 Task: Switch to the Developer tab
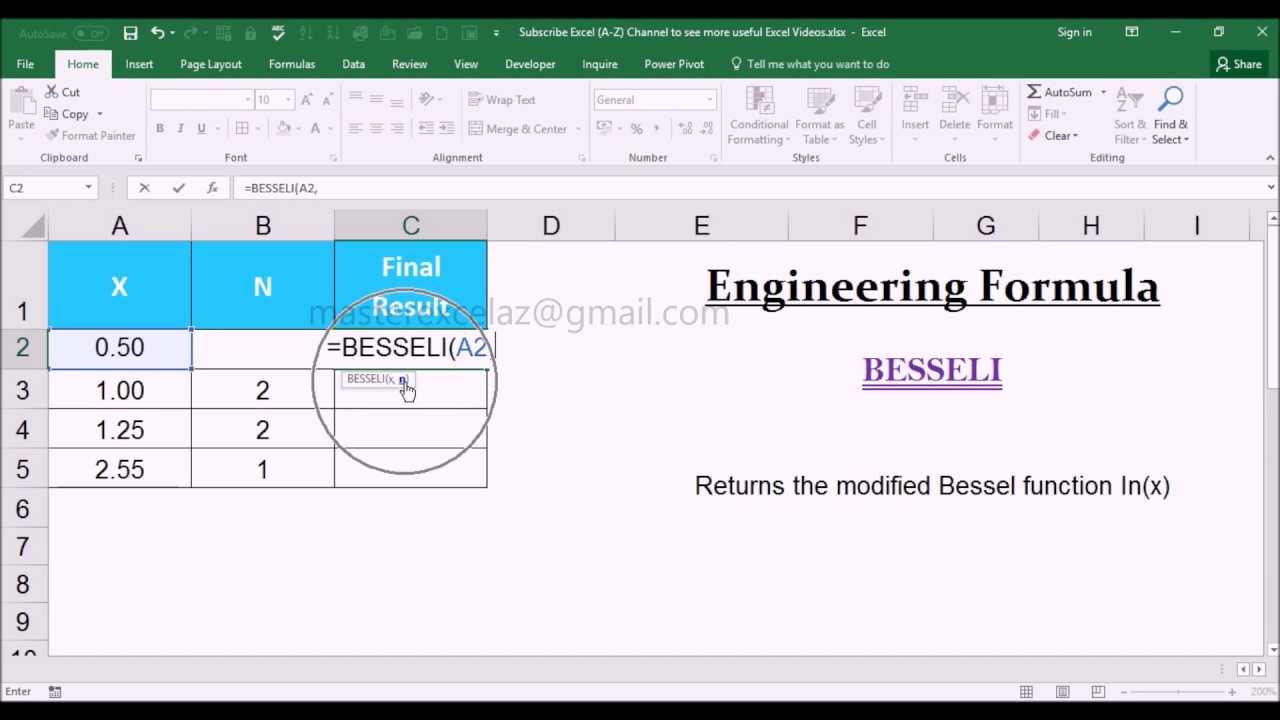coord(530,64)
